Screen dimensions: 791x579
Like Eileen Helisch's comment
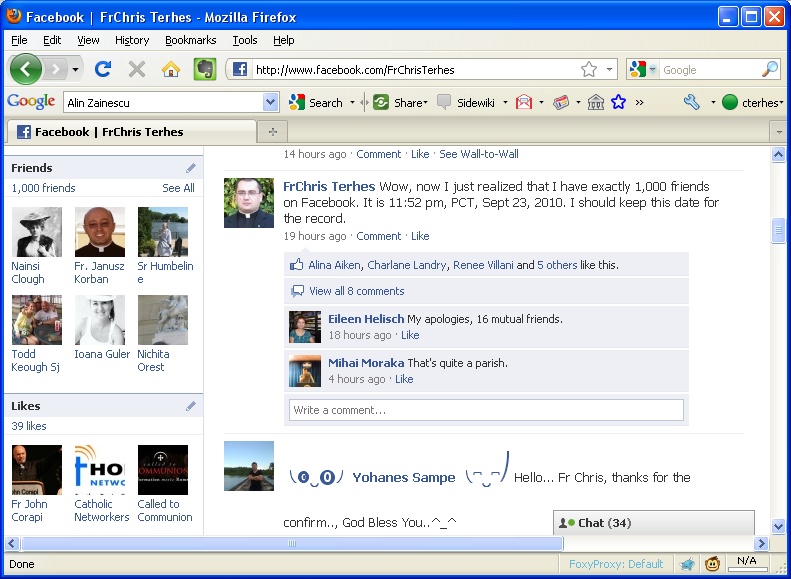pyautogui.click(x=410, y=335)
